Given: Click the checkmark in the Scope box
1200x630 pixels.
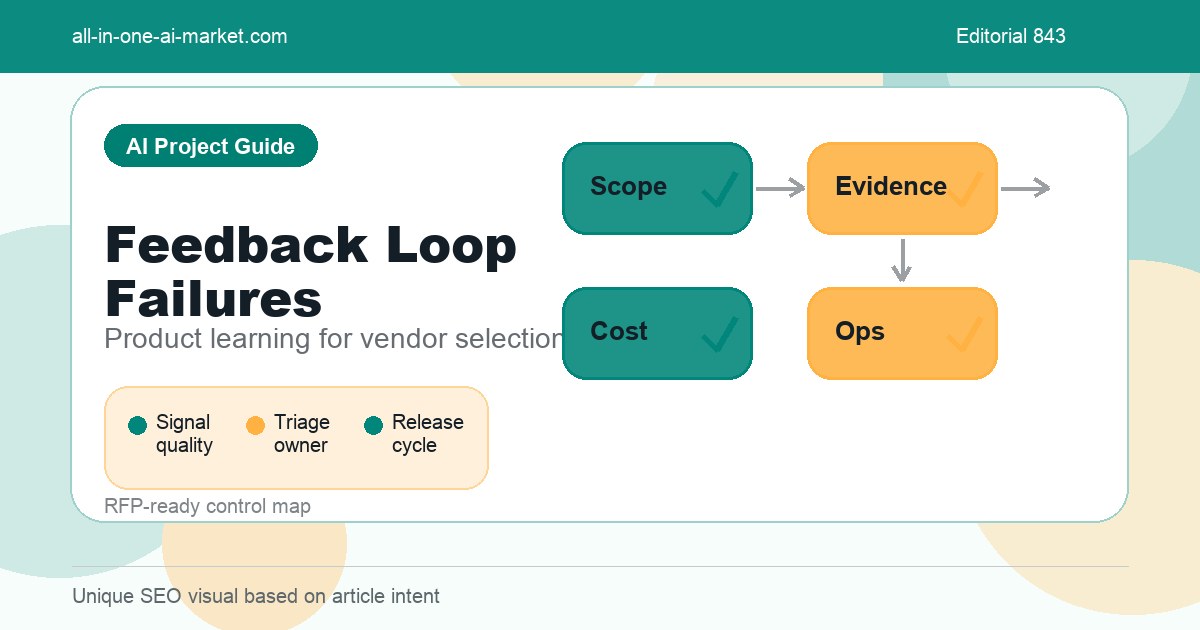Looking at the screenshot, I should click(720, 189).
